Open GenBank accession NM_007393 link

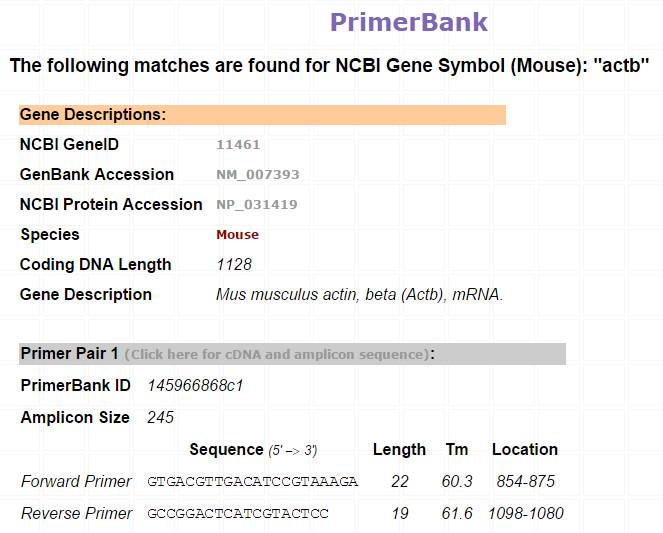[x=258, y=175]
